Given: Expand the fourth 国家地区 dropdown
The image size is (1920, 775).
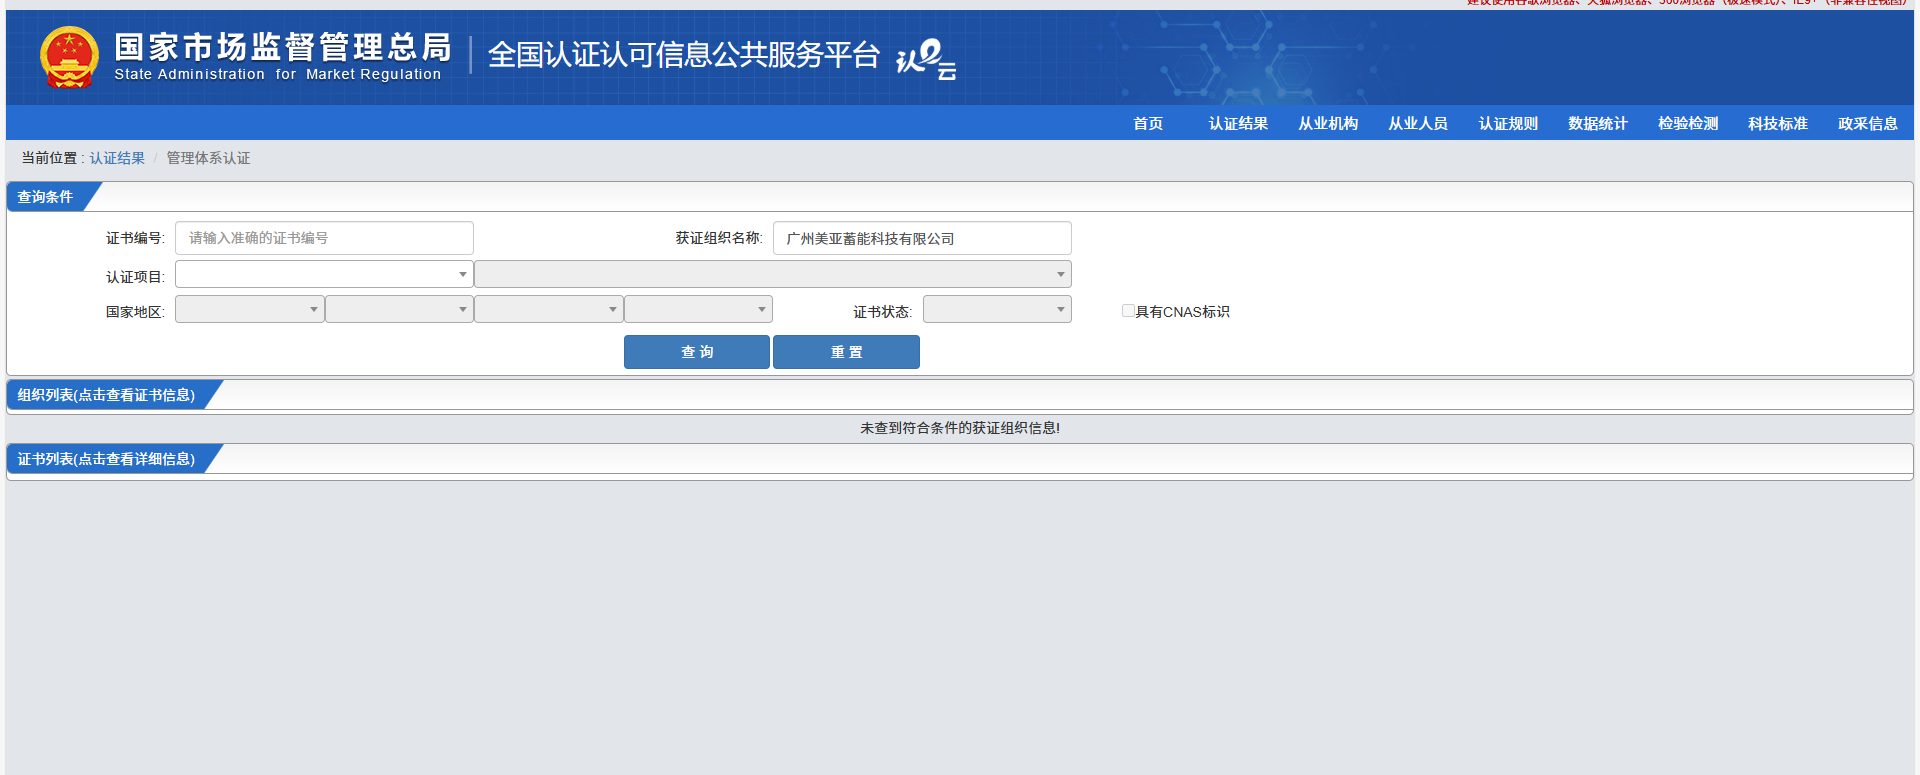Looking at the screenshot, I should pyautogui.click(x=698, y=309).
